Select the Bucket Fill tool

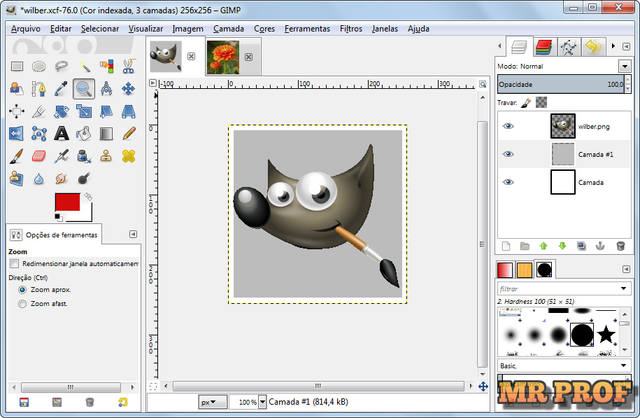(x=84, y=133)
